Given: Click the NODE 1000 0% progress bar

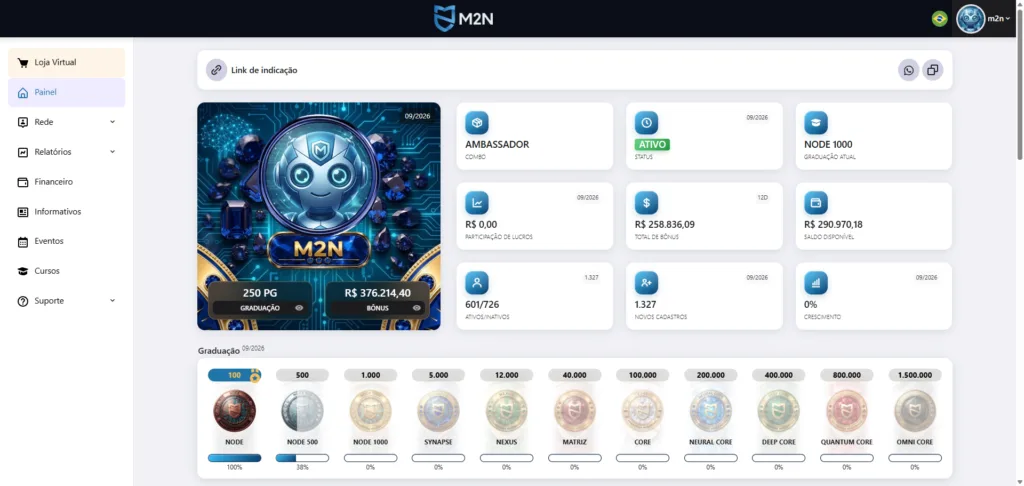Looking at the screenshot, I should point(370,458).
